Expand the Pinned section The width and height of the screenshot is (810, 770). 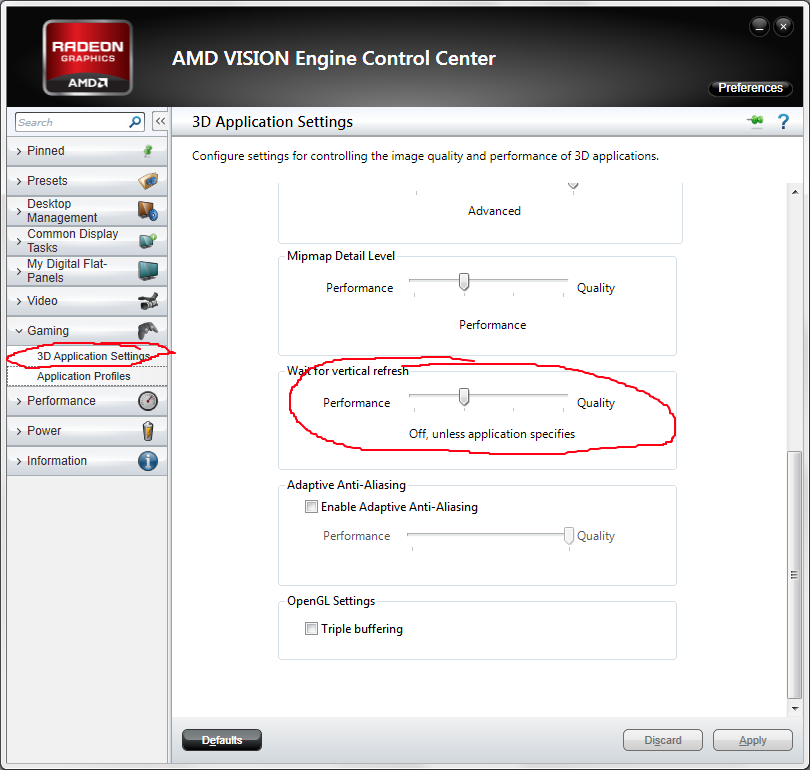[87, 151]
